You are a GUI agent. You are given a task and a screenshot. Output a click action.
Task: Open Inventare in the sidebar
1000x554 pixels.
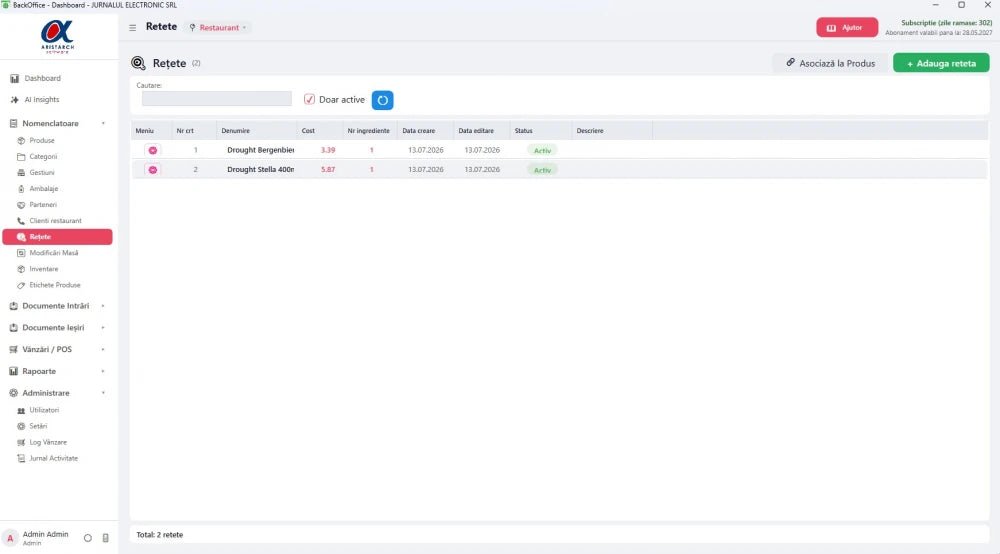(x=43, y=269)
